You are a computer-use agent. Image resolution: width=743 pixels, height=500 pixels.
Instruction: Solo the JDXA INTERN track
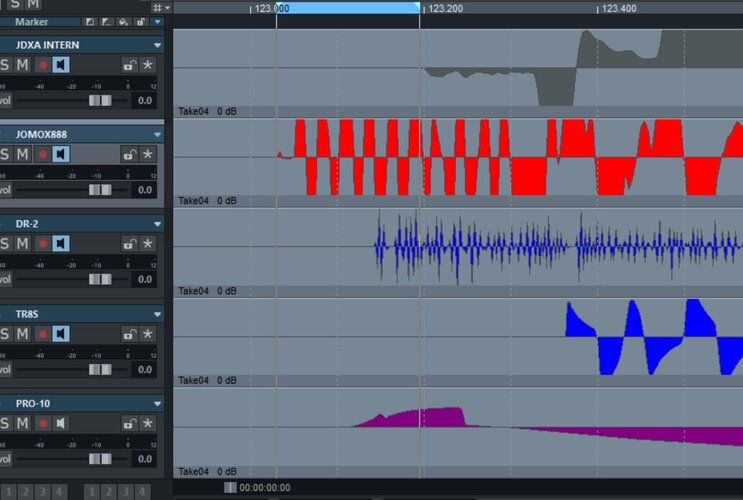pyautogui.click(x=5, y=65)
